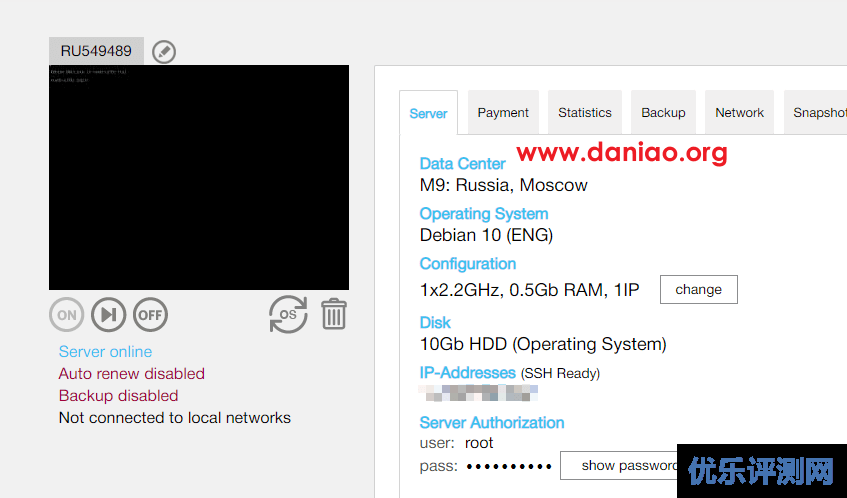Click the Server online status text
Image resolution: width=847 pixels, height=498 pixels.
coord(105,352)
